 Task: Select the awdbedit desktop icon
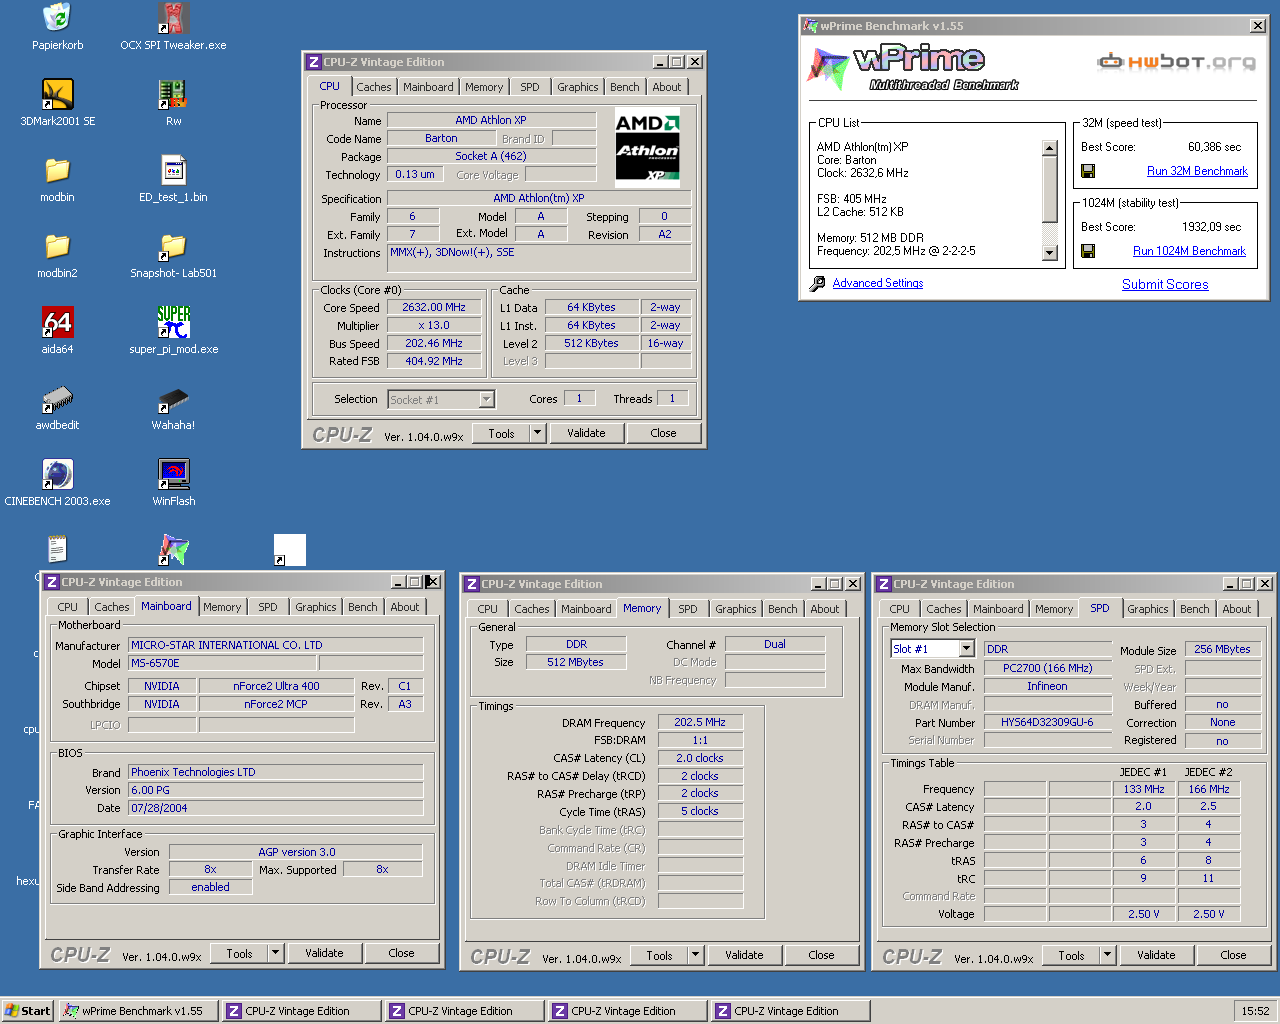click(57, 398)
